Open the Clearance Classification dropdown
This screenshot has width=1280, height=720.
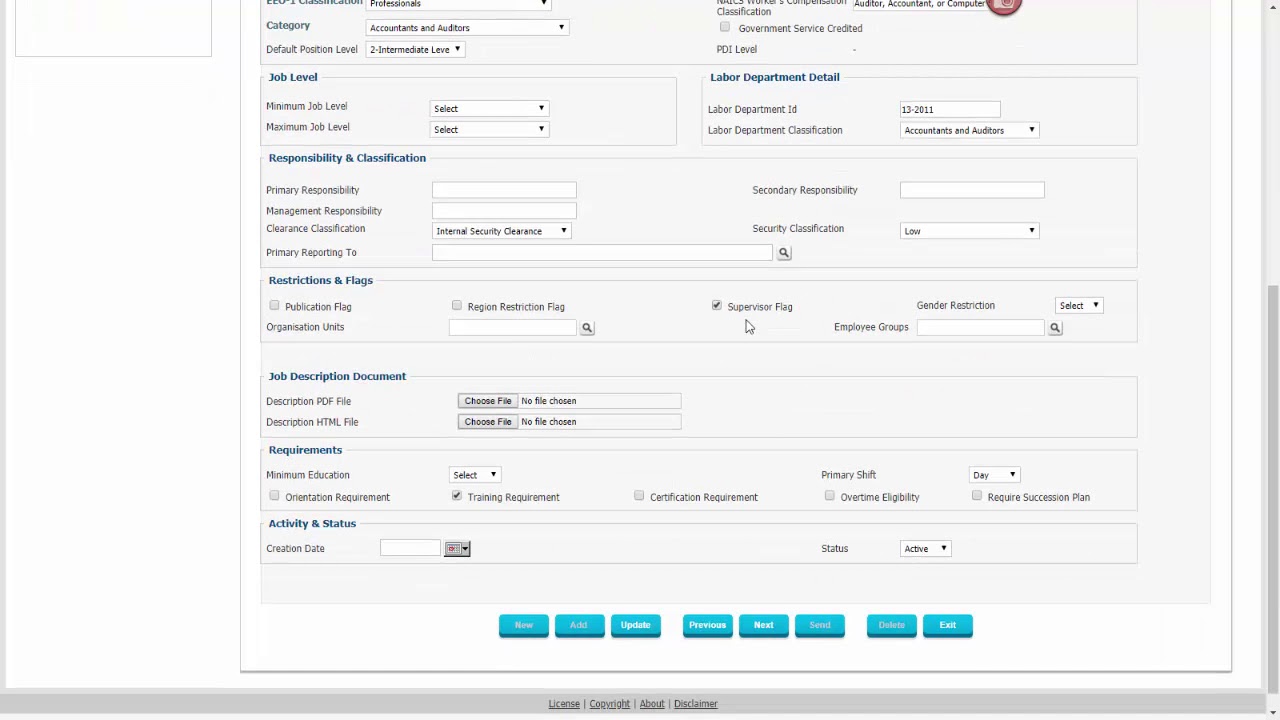(x=502, y=231)
